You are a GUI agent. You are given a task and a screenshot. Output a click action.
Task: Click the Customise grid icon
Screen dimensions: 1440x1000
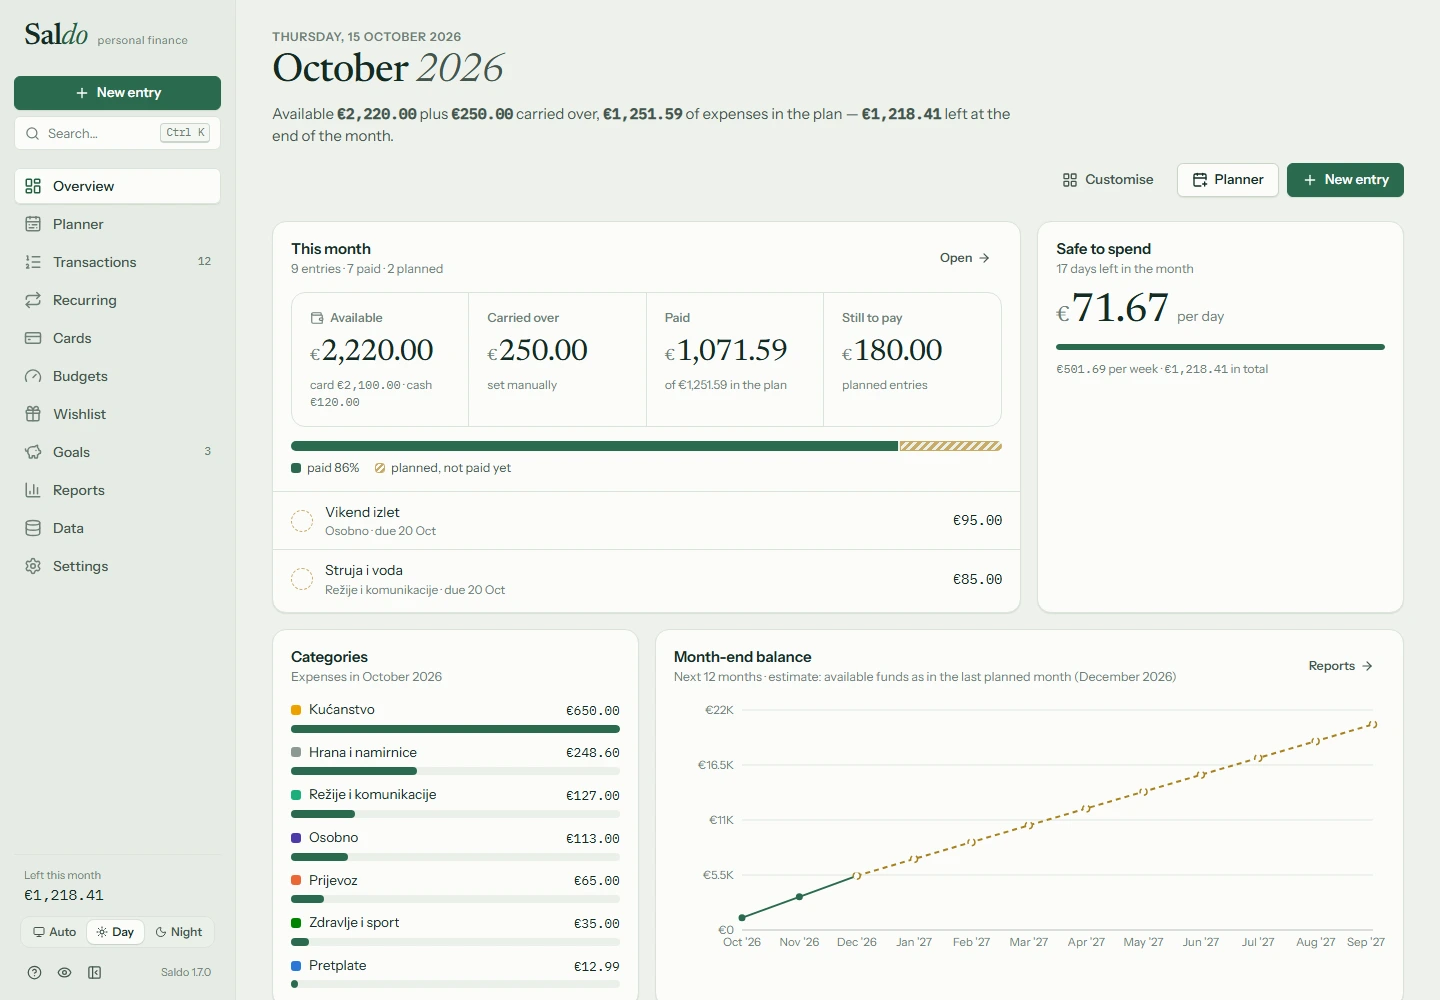(1070, 180)
